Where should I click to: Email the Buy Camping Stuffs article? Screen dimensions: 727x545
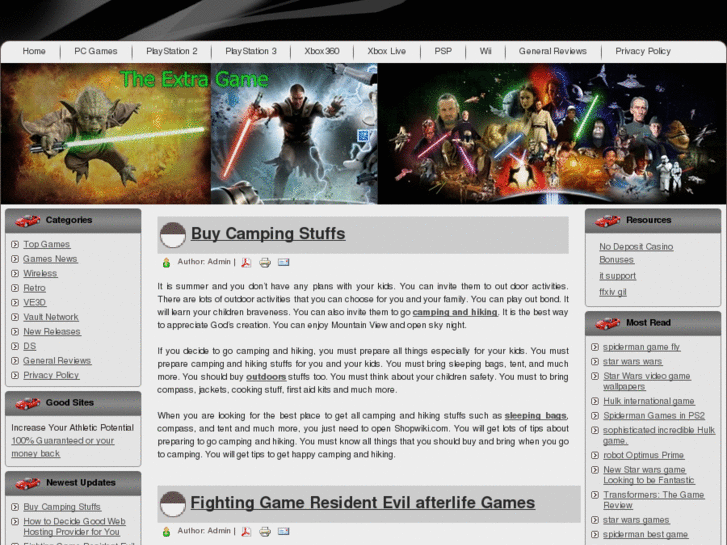283,262
